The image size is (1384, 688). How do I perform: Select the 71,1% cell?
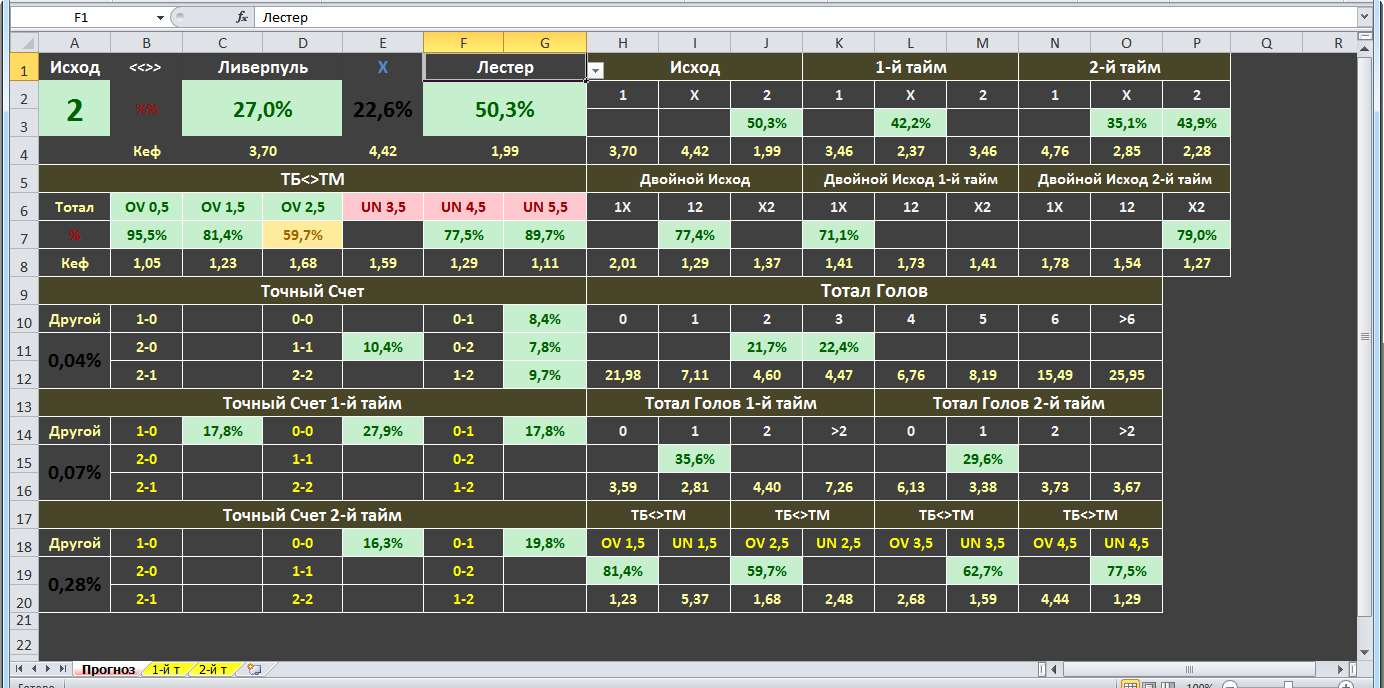point(839,235)
